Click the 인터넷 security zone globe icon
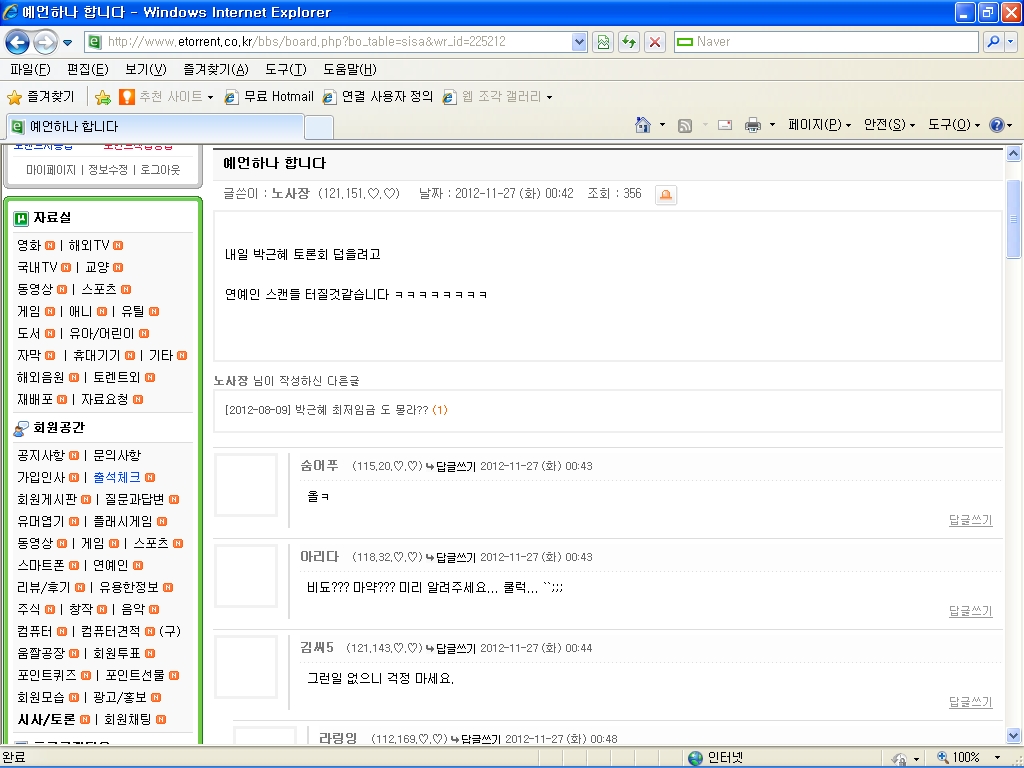Viewport: 1024px width, 768px height. (696, 758)
